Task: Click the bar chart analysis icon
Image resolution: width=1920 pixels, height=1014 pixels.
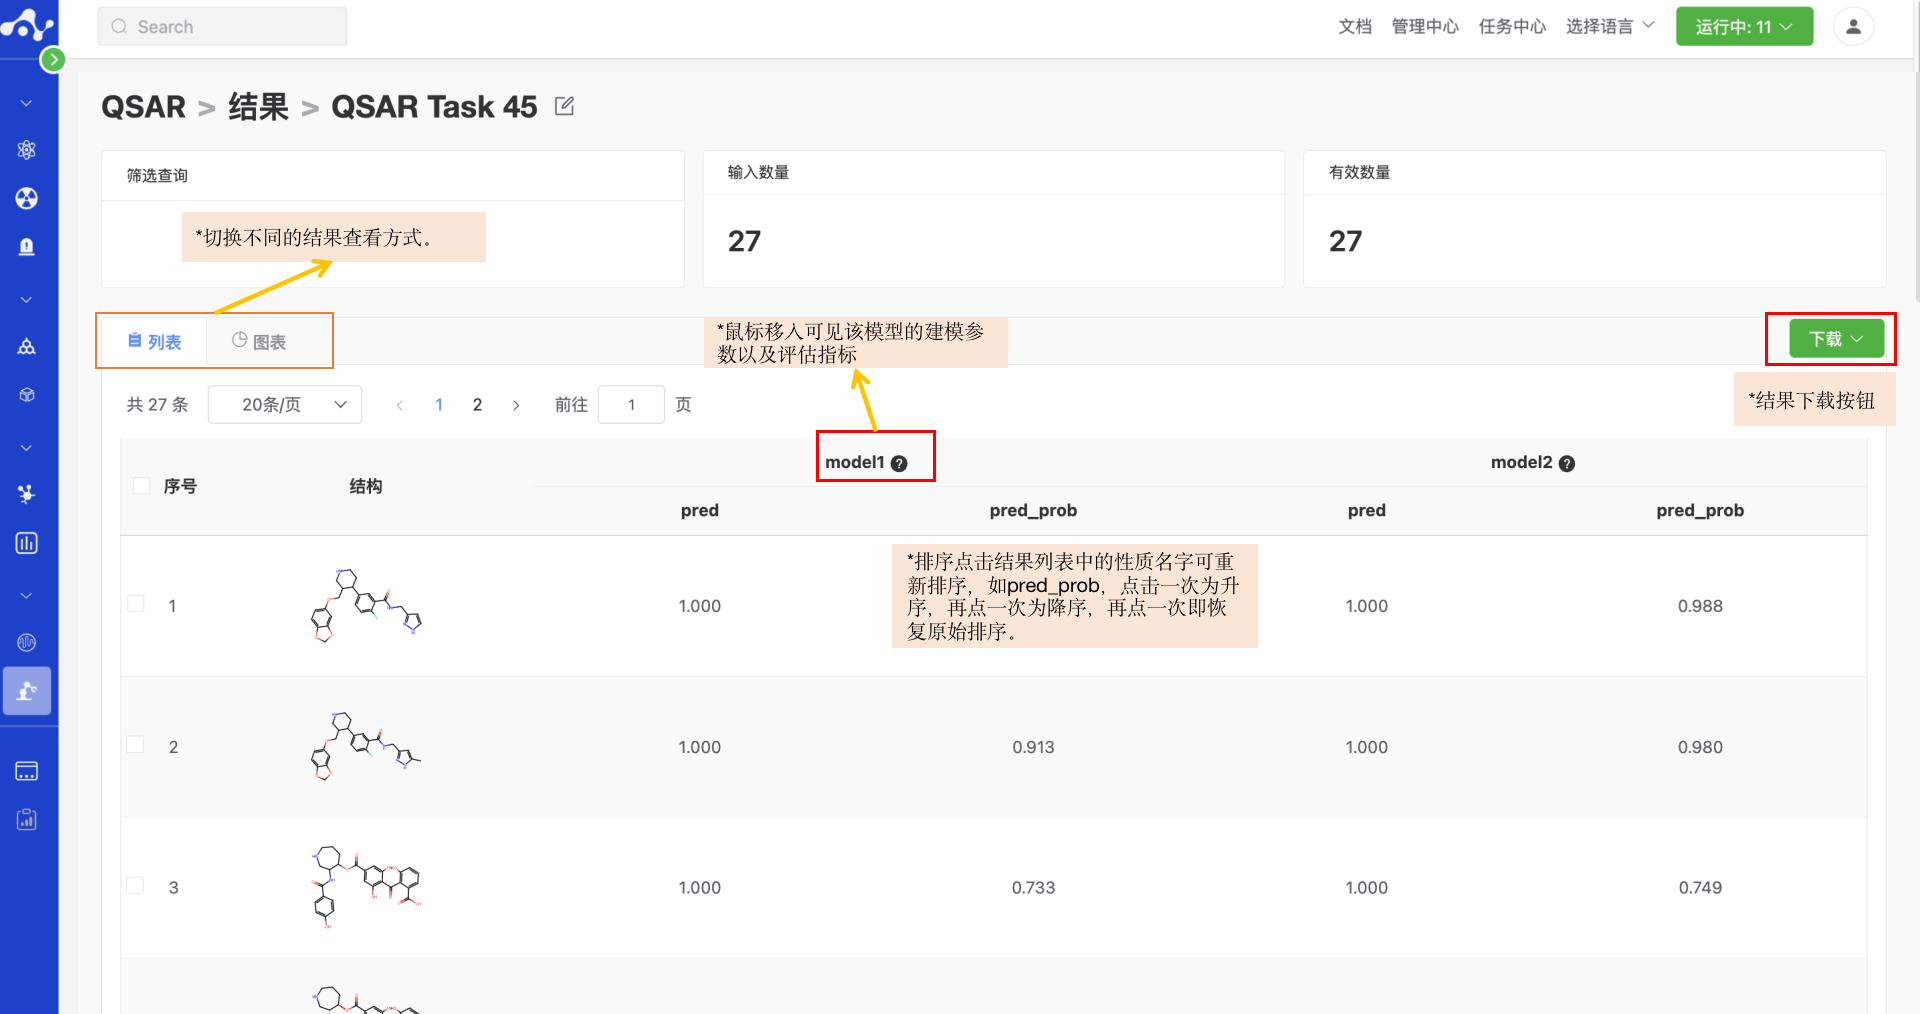Action: coord(27,543)
